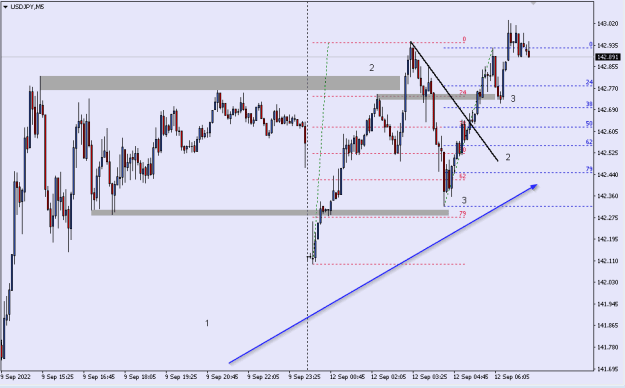Open the USDJPY,M5 chart dropdown triangle
The image size is (625, 388).
click(5, 7)
